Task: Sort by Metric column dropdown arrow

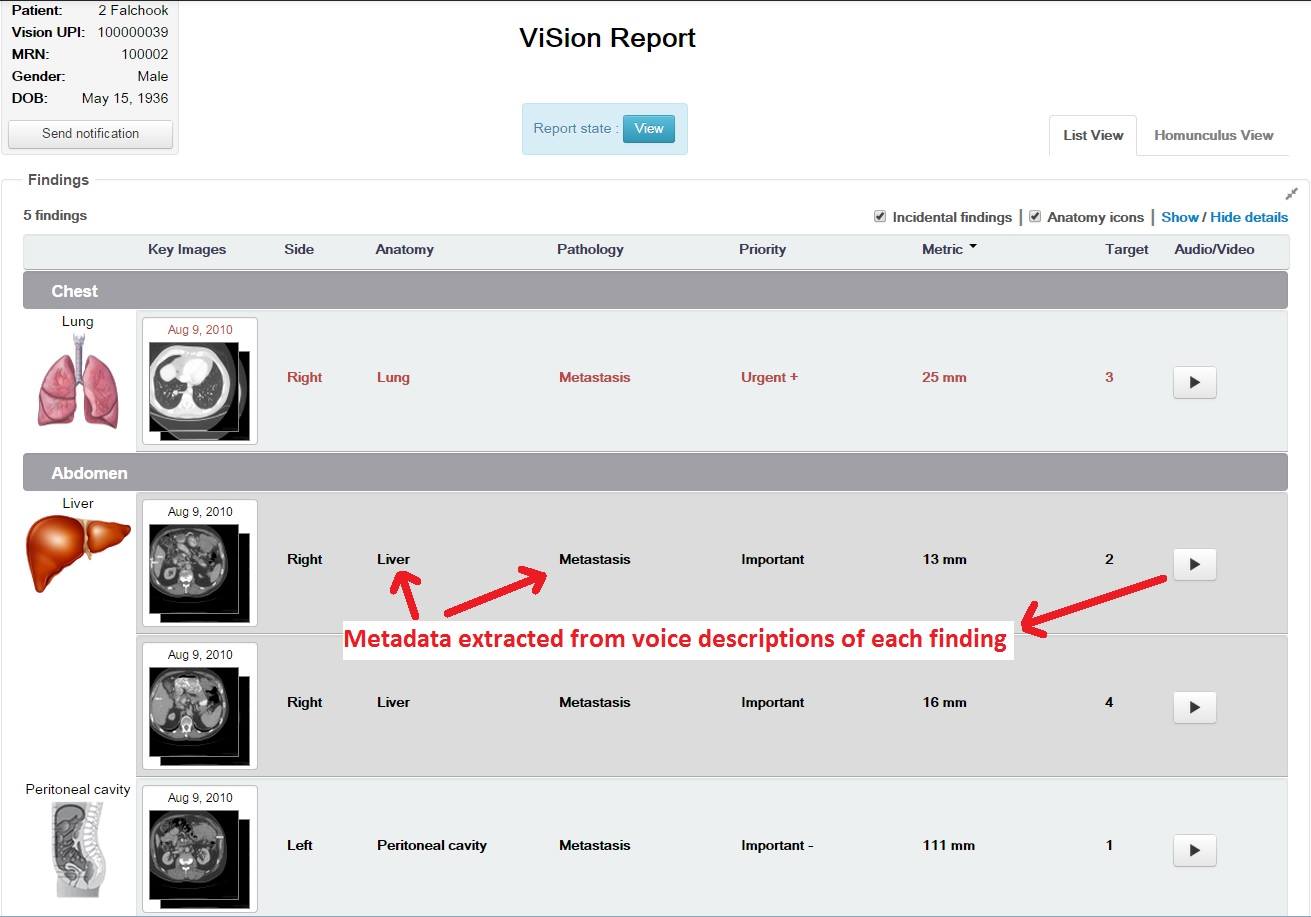Action: coord(972,247)
